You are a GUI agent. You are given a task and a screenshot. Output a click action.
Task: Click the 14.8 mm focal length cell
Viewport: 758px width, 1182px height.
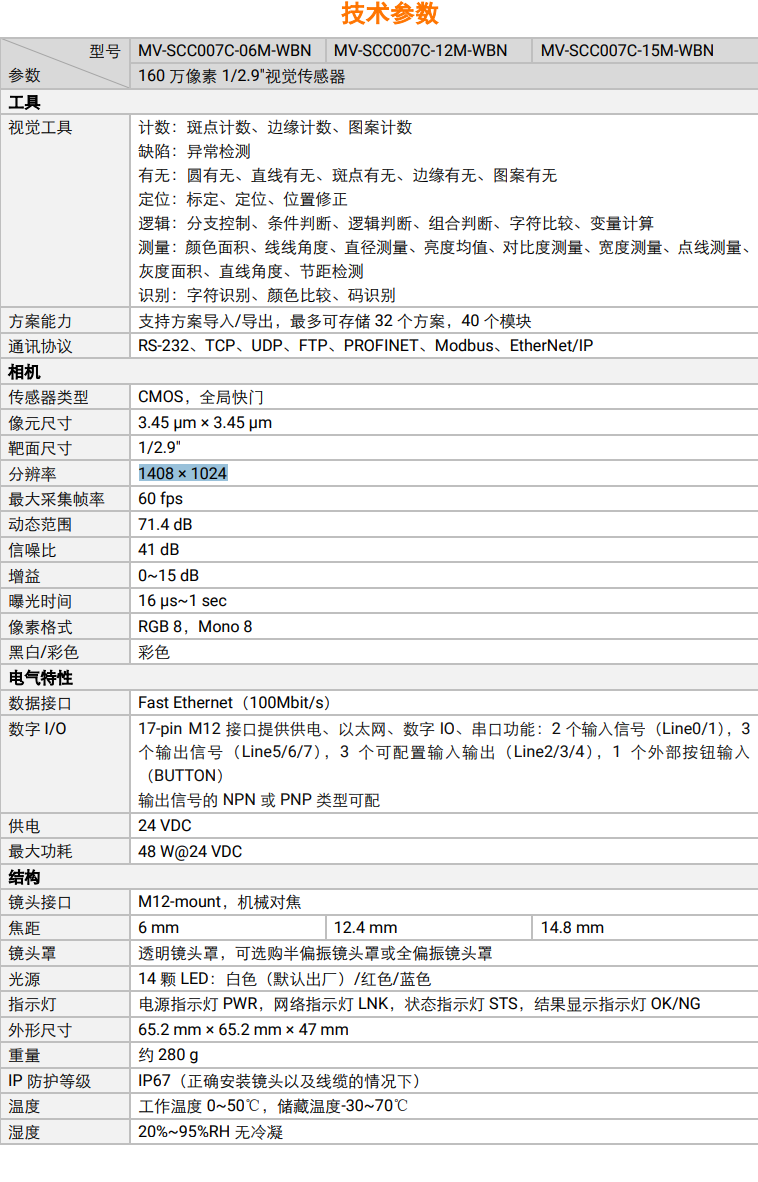tap(572, 928)
